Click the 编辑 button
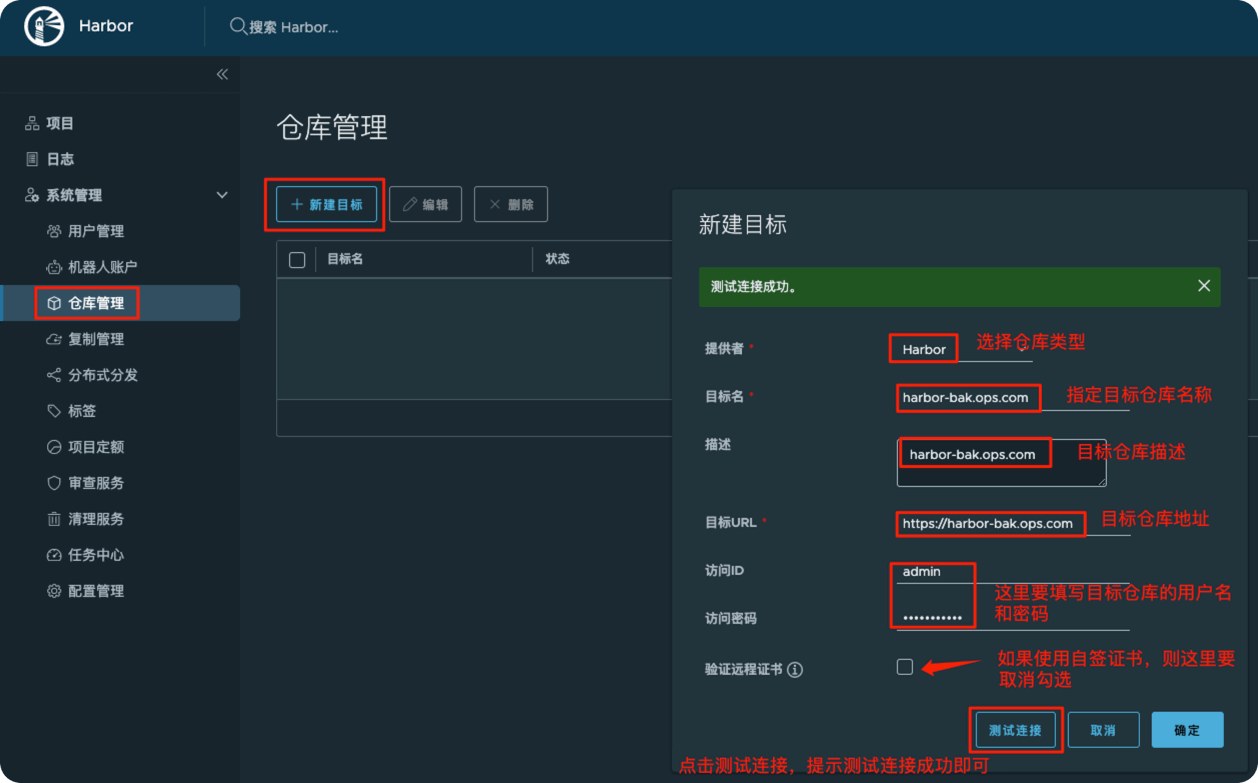The height and width of the screenshot is (783, 1258). (x=425, y=204)
